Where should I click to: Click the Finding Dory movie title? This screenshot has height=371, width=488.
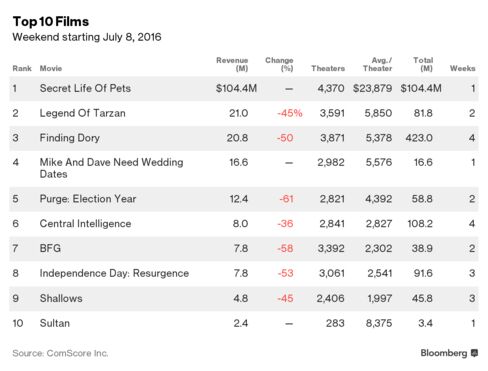pyautogui.click(x=70, y=138)
